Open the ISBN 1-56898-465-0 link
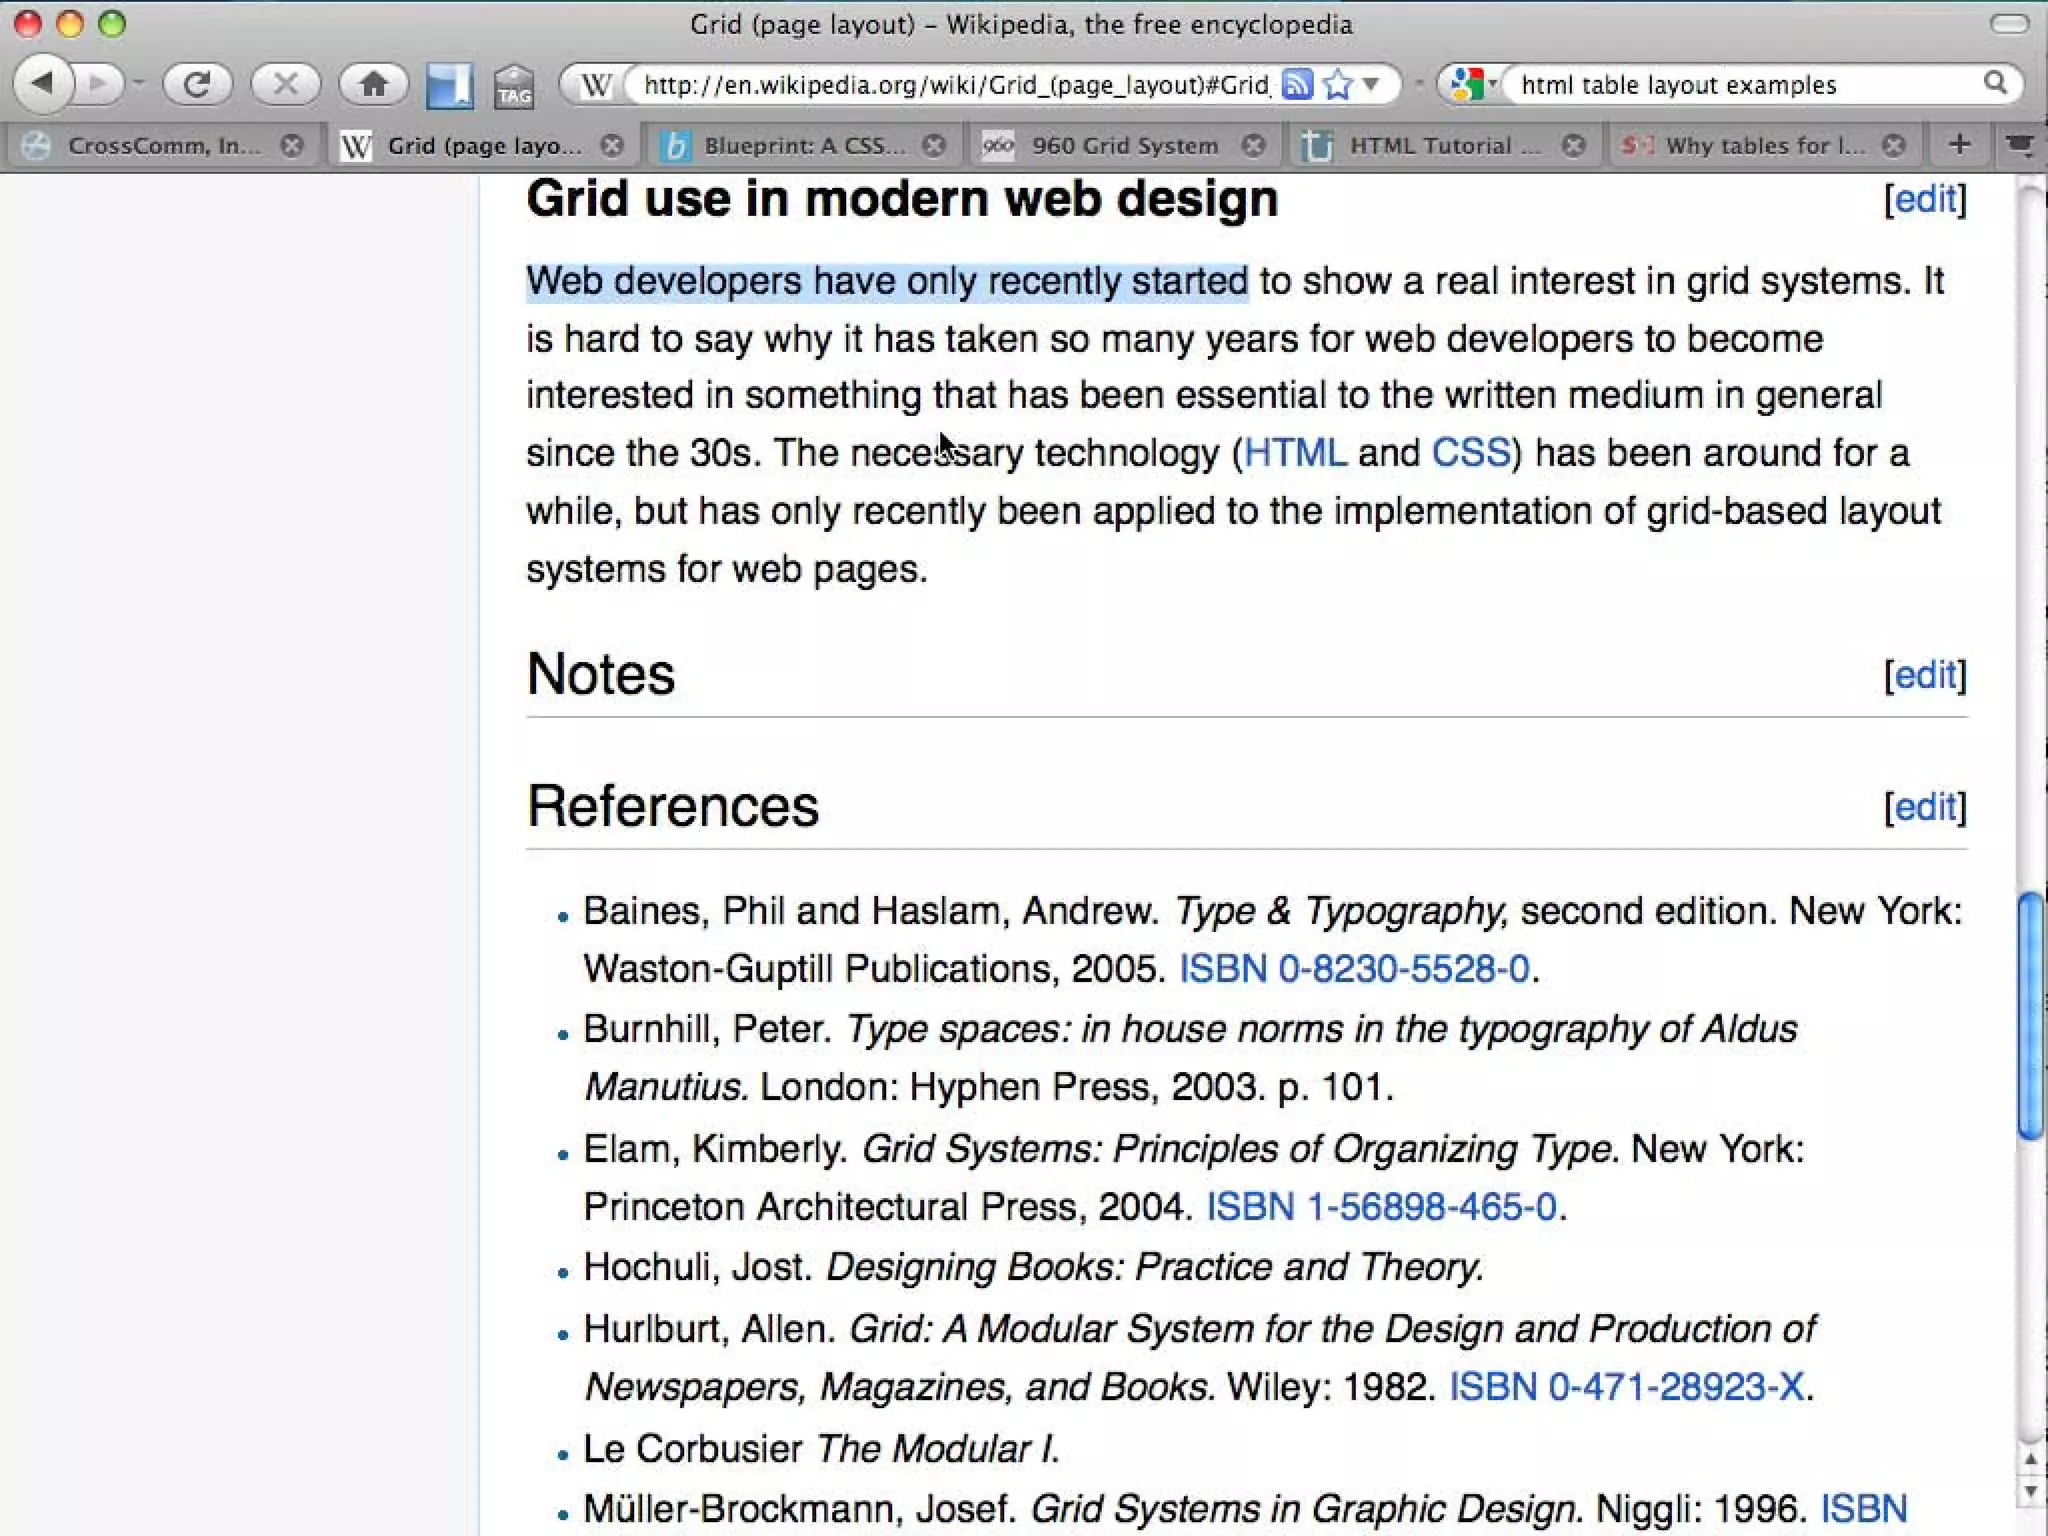 coord(1381,1207)
